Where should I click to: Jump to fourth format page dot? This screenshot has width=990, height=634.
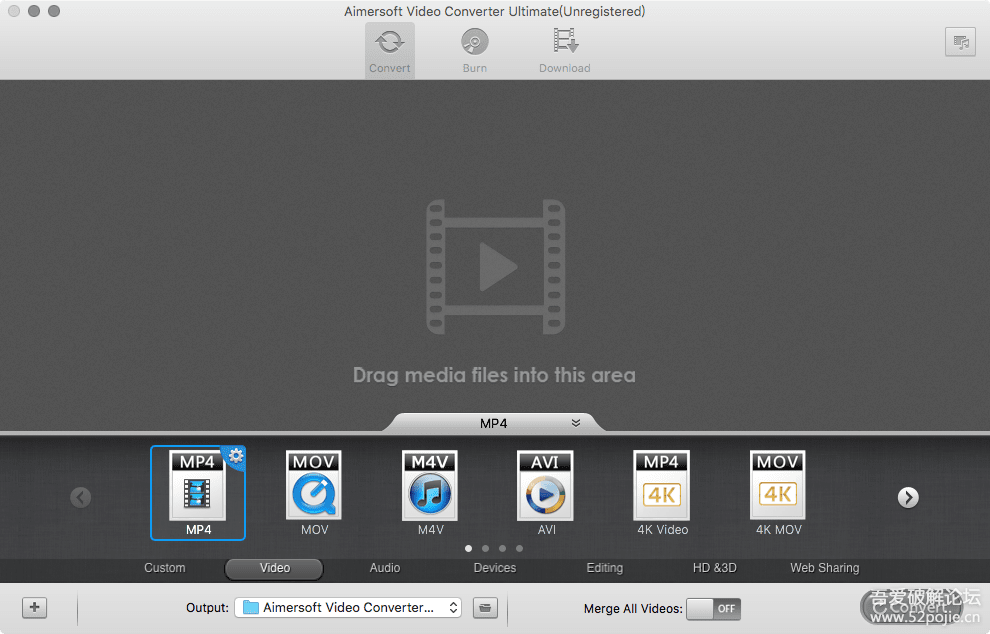(519, 549)
